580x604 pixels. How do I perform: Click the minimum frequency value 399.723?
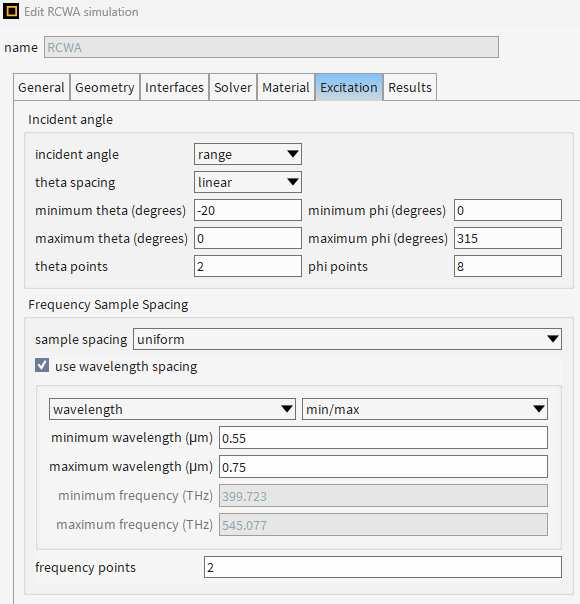[384, 496]
